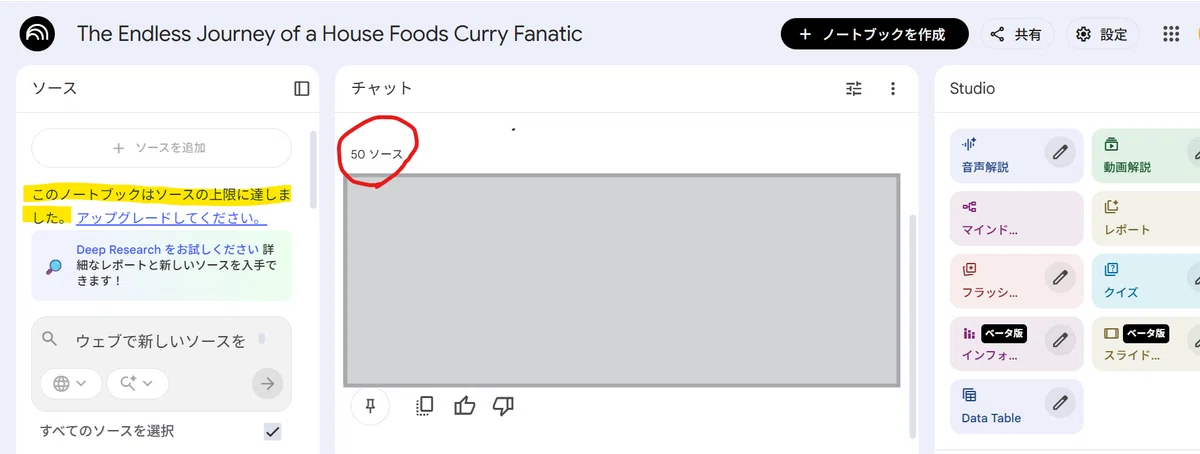This screenshot has height=454, width=1200.
Task: Give thumbs down to the response
Action: click(x=504, y=406)
